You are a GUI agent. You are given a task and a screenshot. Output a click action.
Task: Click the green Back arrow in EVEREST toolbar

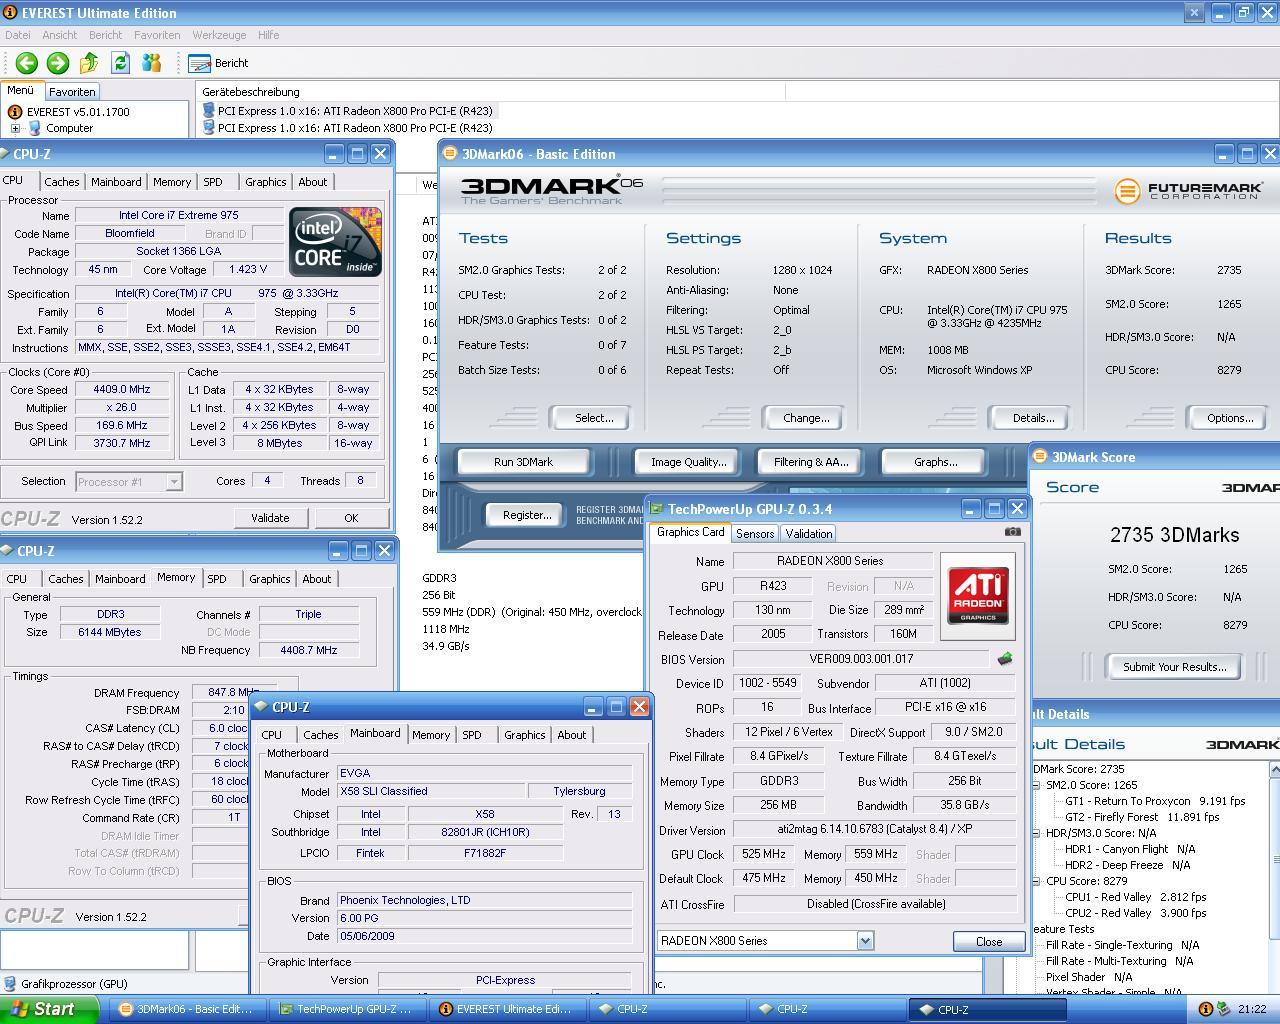27,63
